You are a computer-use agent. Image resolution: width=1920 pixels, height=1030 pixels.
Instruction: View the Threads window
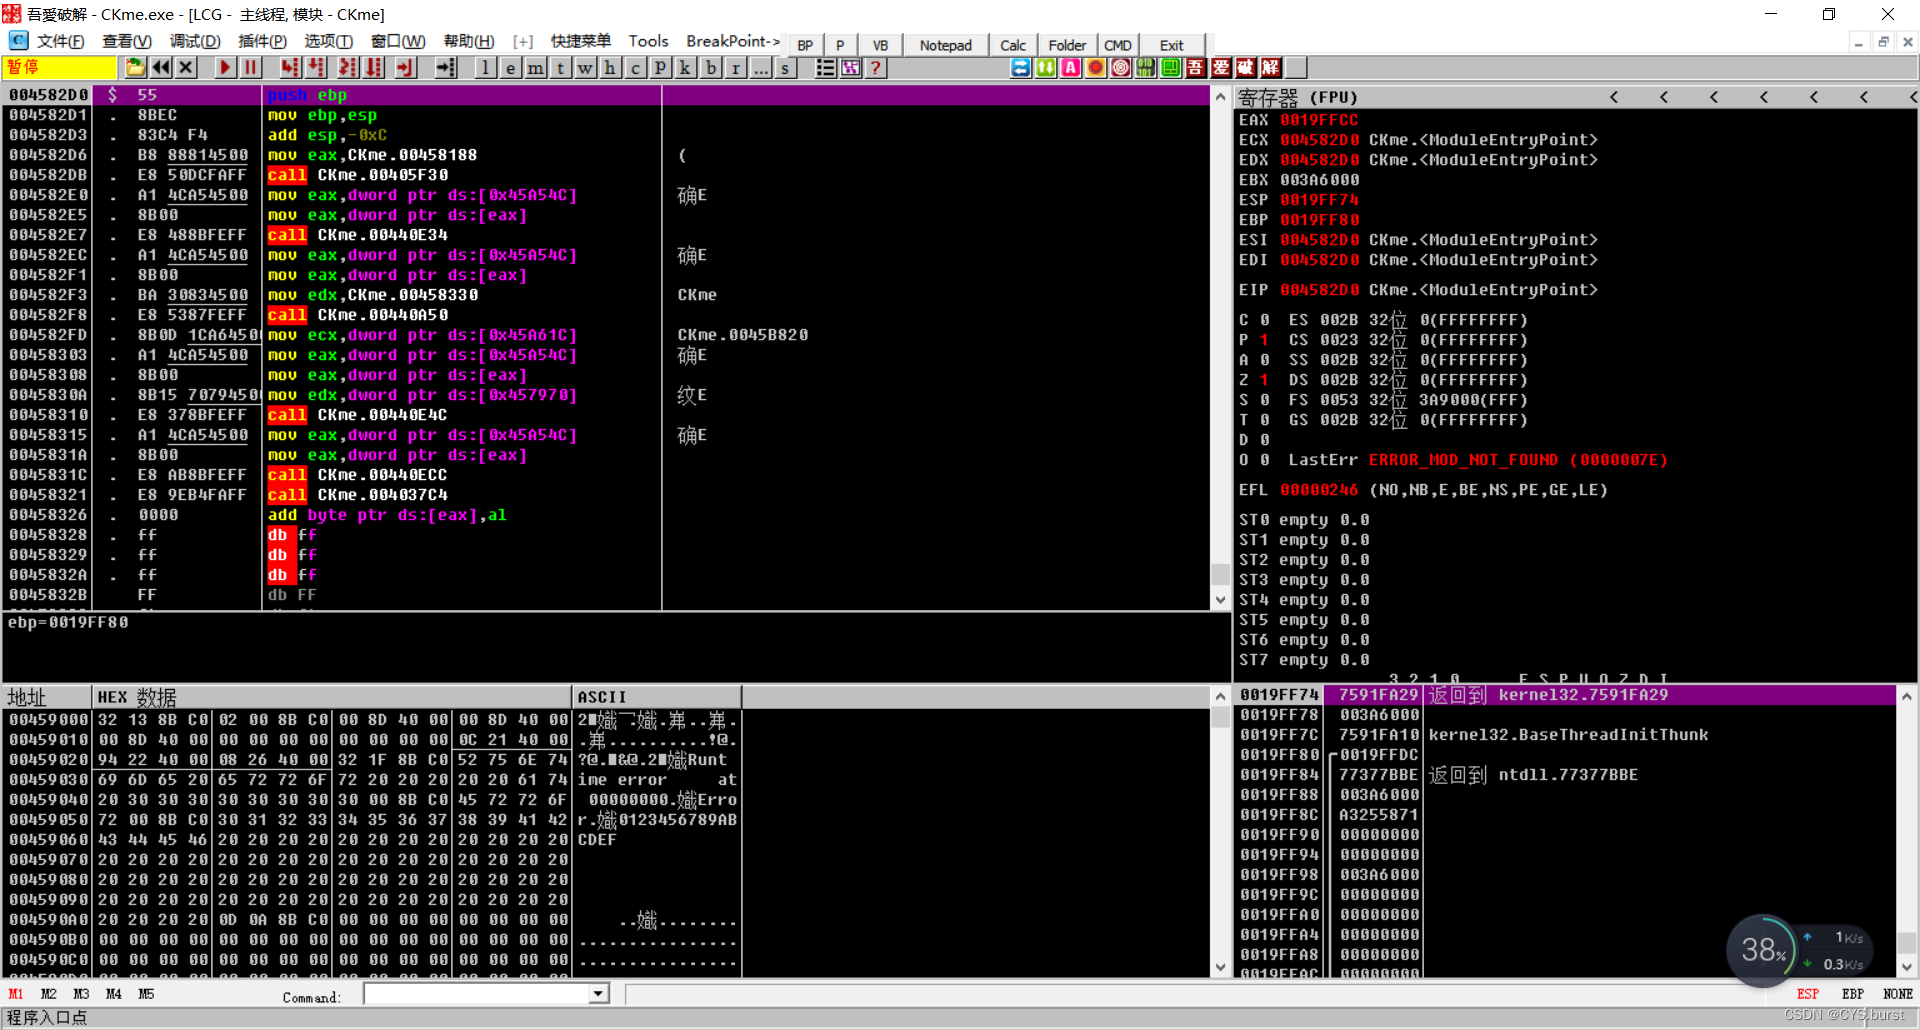point(560,67)
